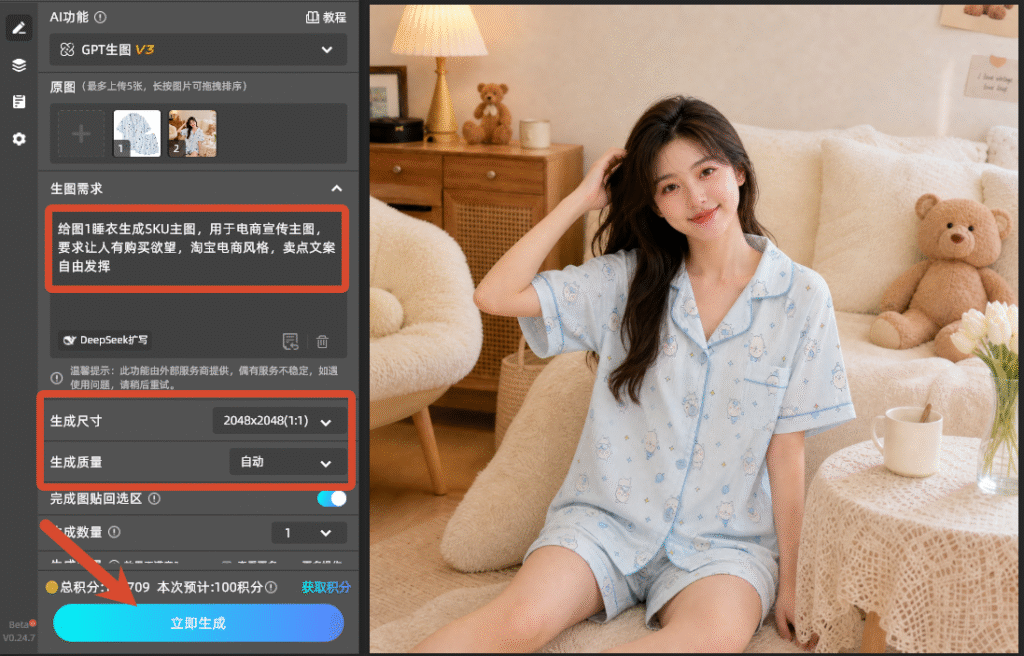Open the 生成尺寸 2048x2048 dropdown

(x=280, y=421)
